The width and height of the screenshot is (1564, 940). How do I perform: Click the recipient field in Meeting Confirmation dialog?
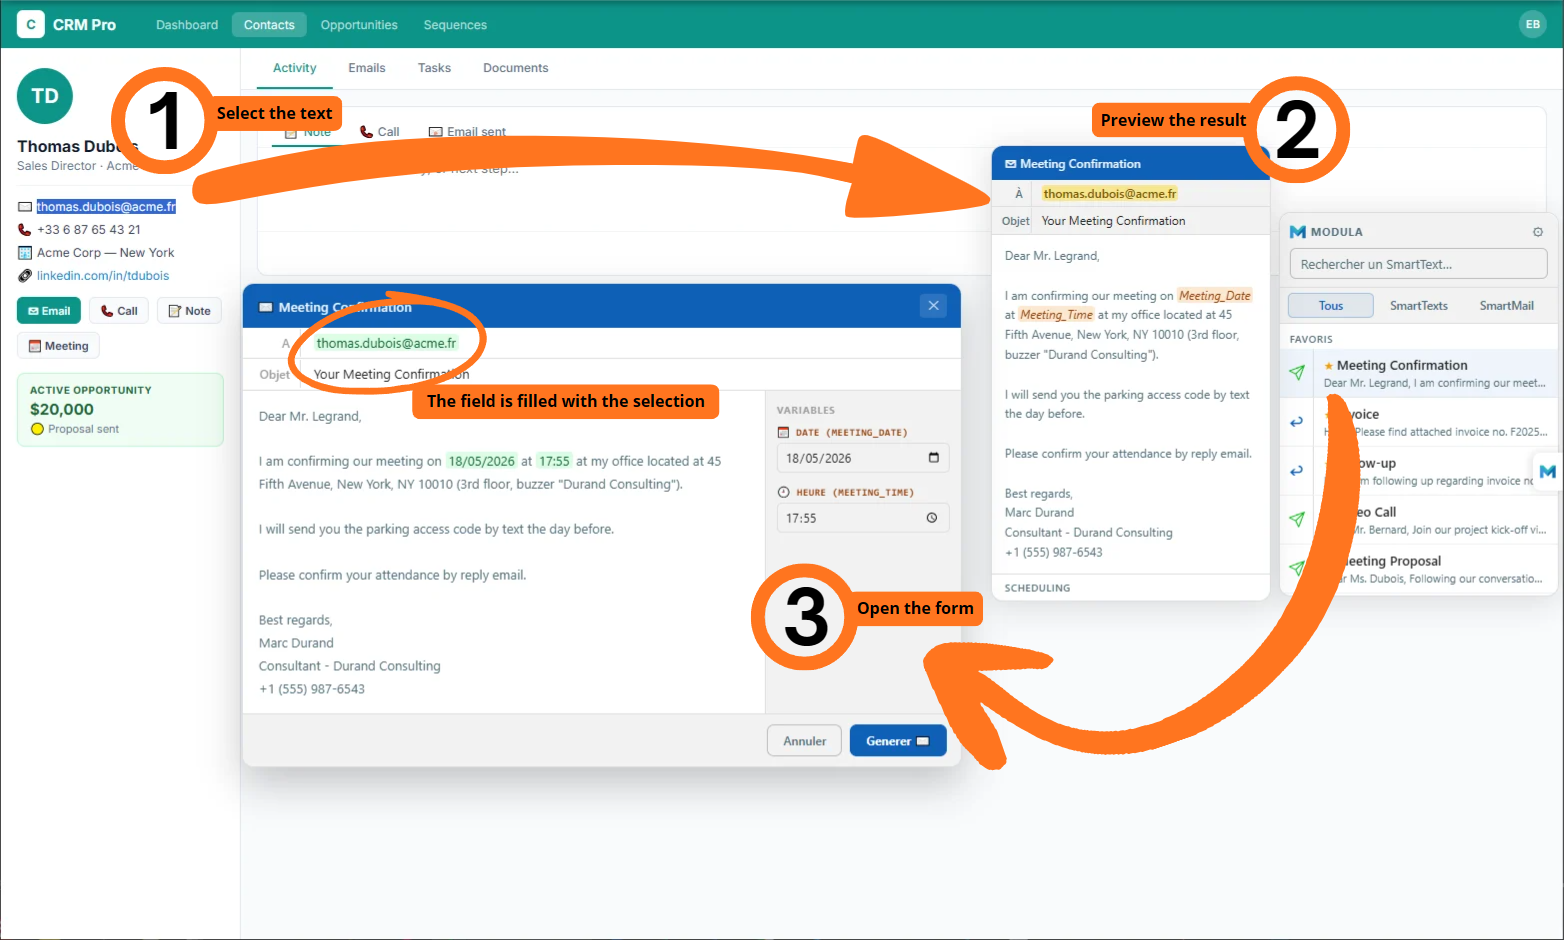(x=630, y=343)
